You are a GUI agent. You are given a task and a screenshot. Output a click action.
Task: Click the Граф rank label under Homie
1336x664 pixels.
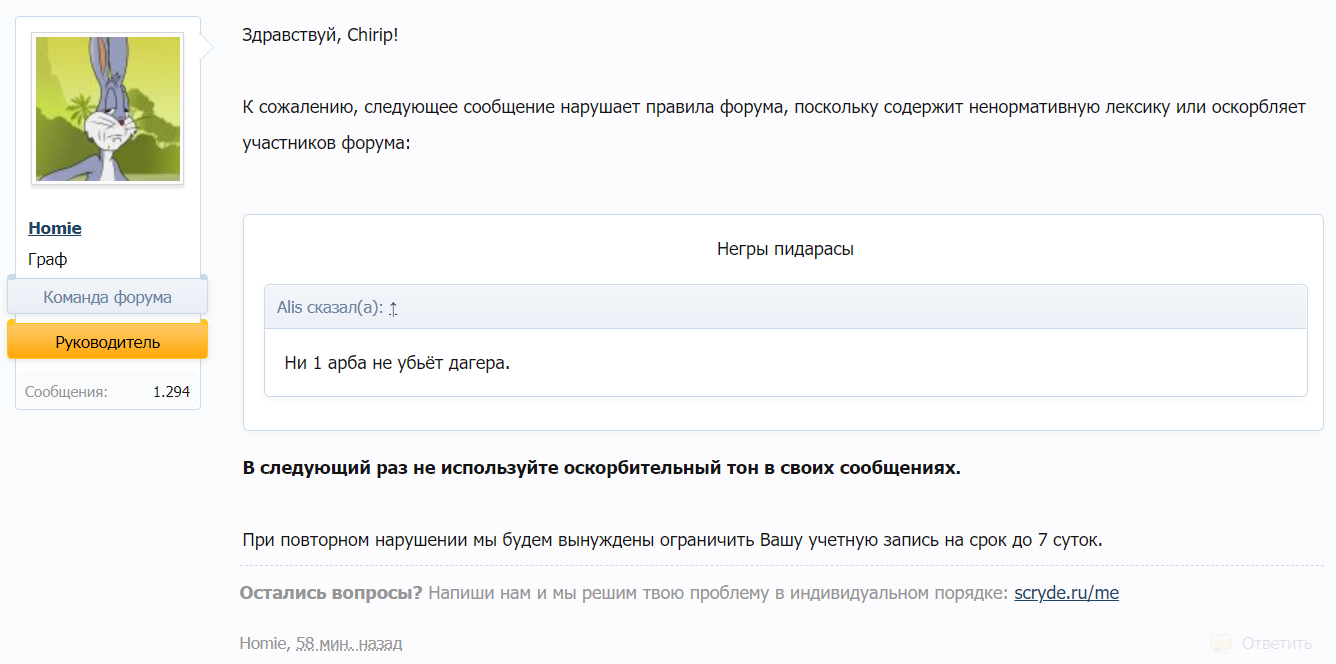[48, 259]
